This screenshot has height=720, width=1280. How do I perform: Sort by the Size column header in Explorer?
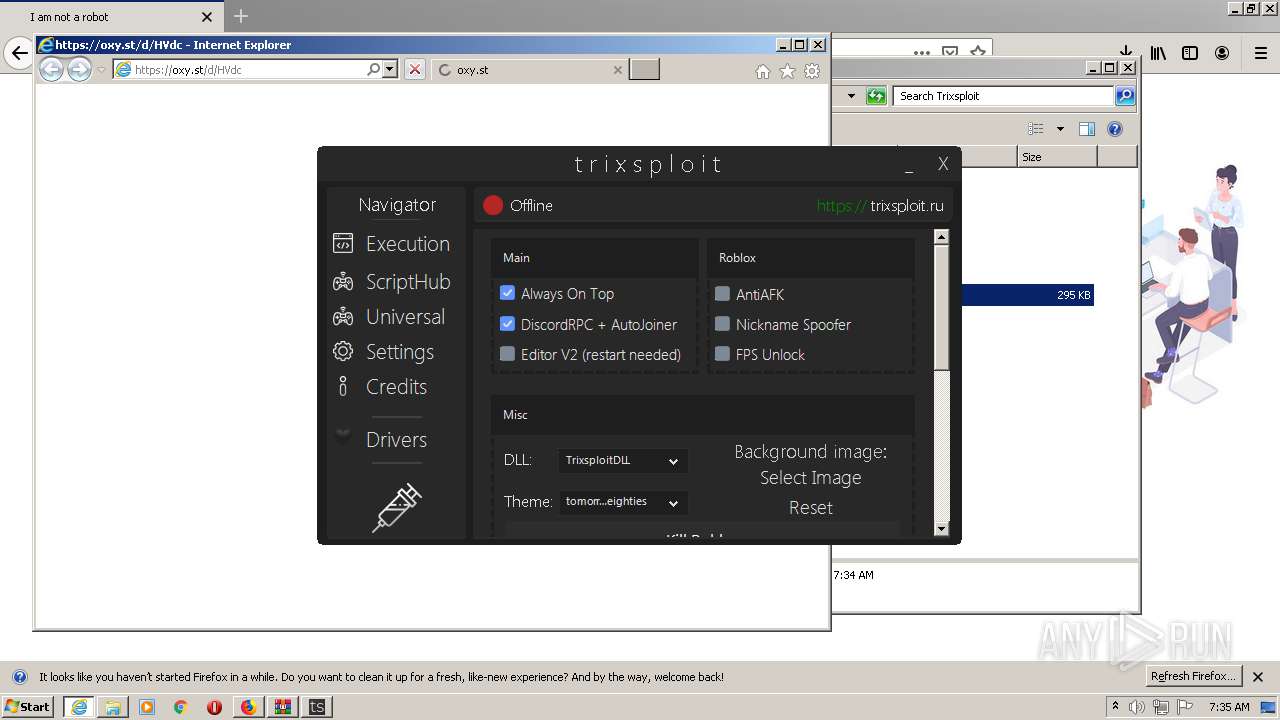click(1057, 157)
